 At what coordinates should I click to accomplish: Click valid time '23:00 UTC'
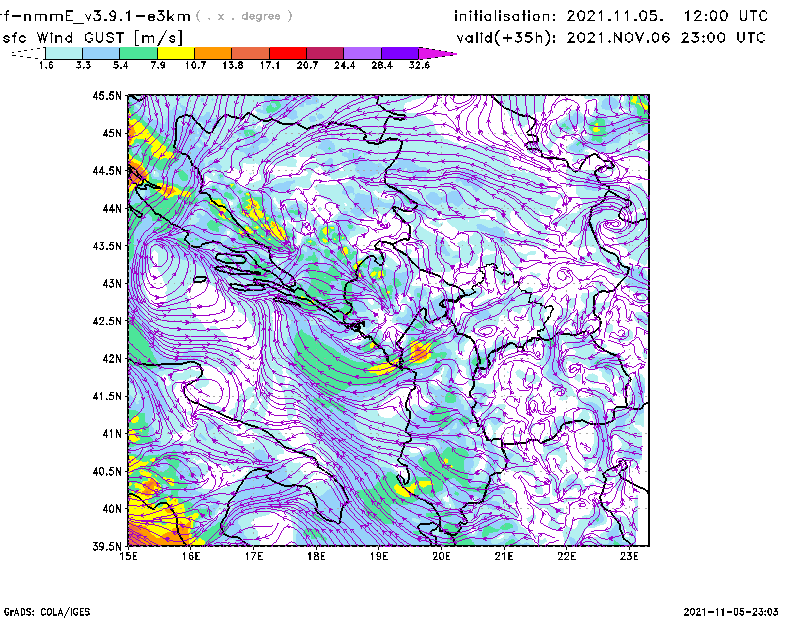pyautogui.click(x=723, y=38)
